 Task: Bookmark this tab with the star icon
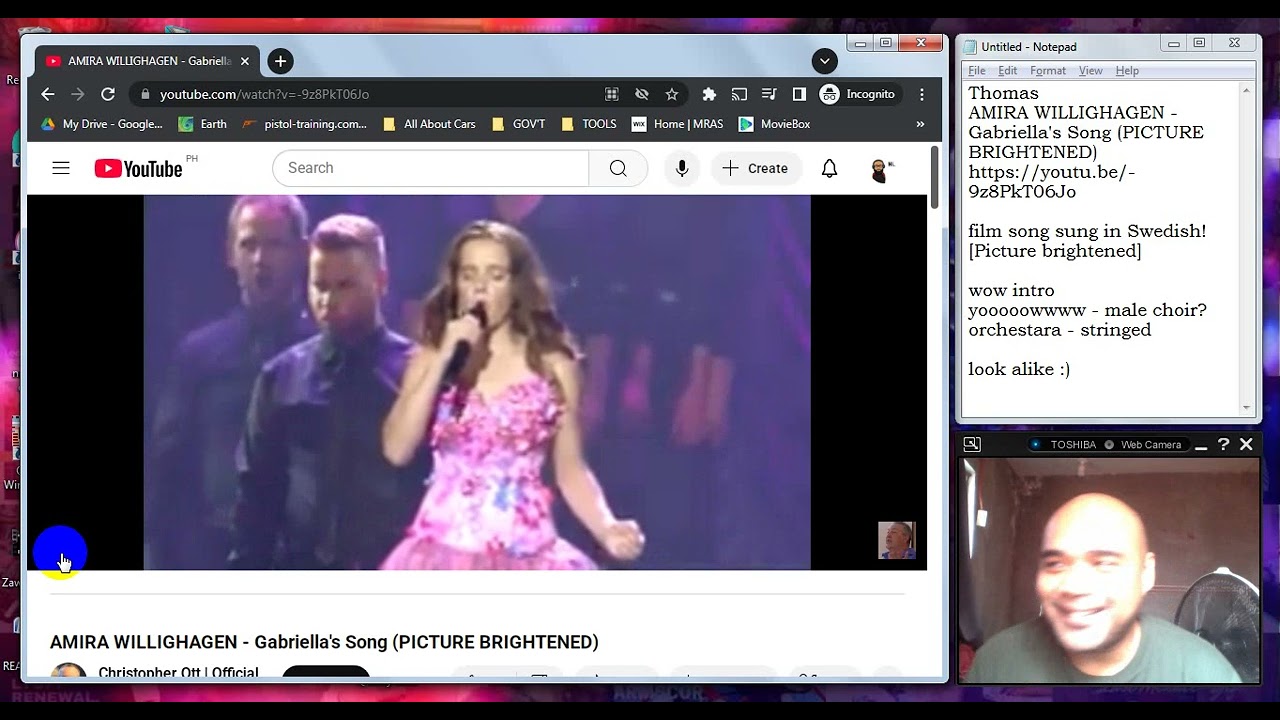coord(672,94)
